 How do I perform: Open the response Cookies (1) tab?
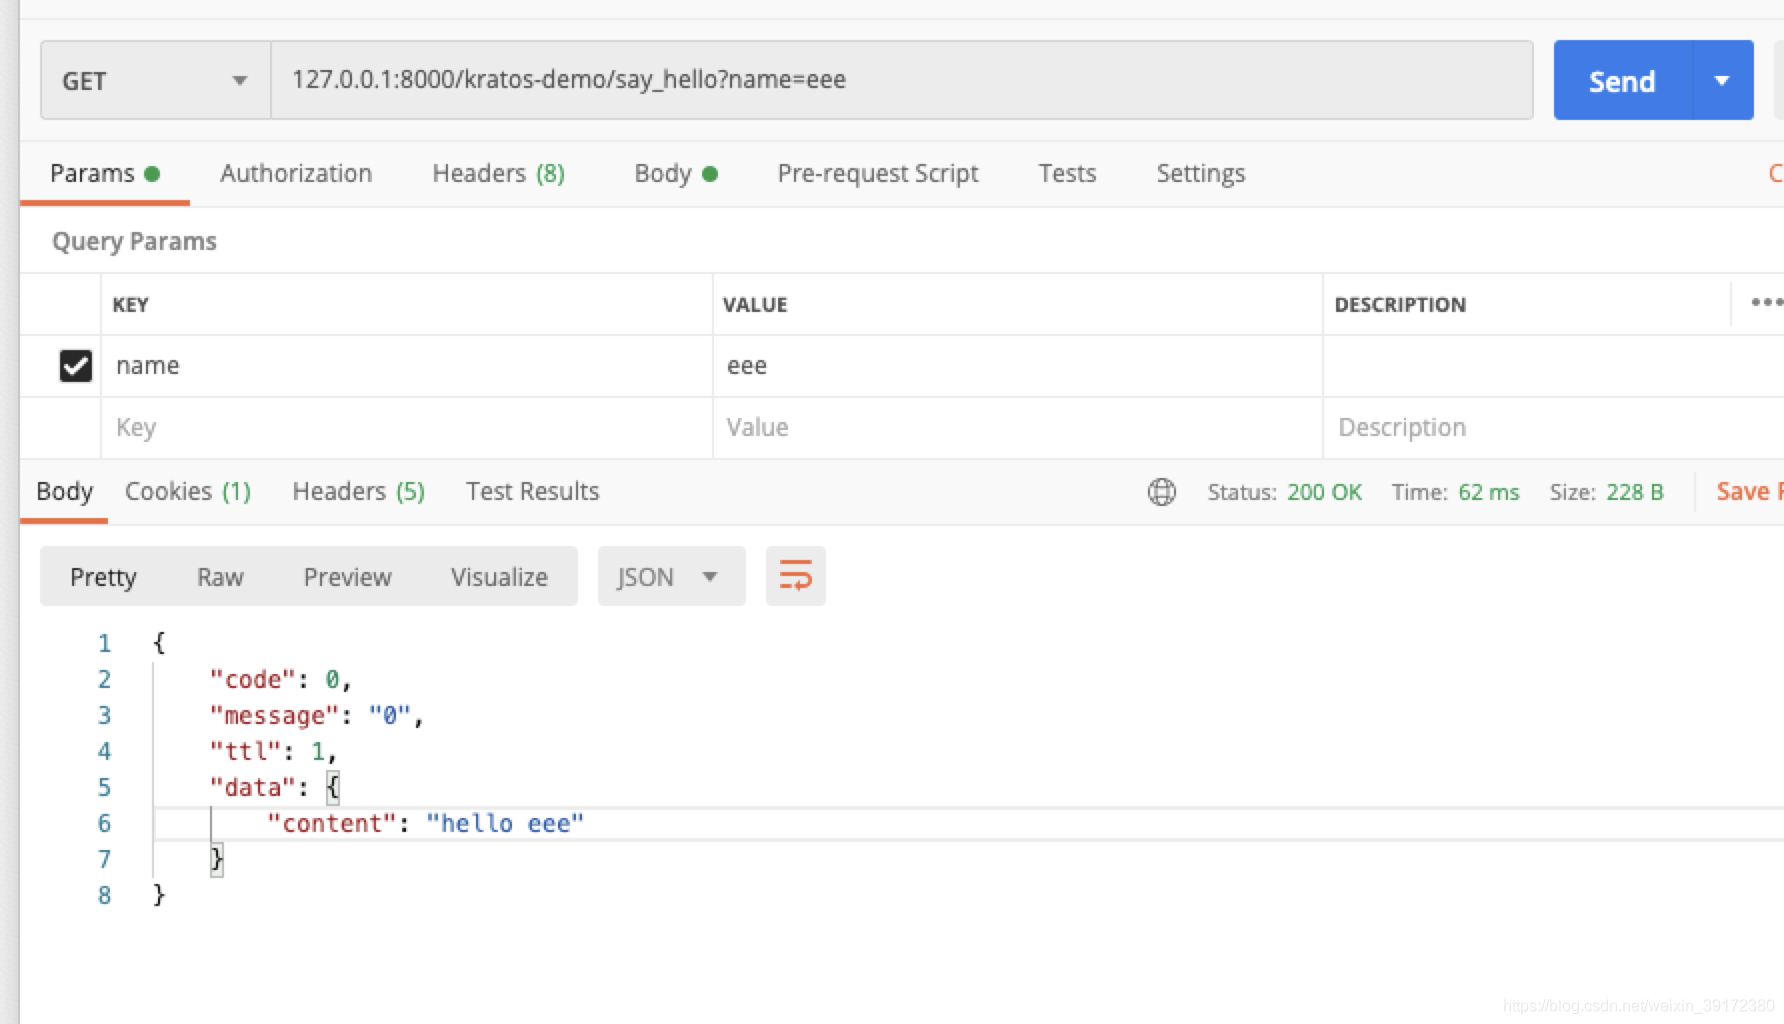tap(188, 492)
